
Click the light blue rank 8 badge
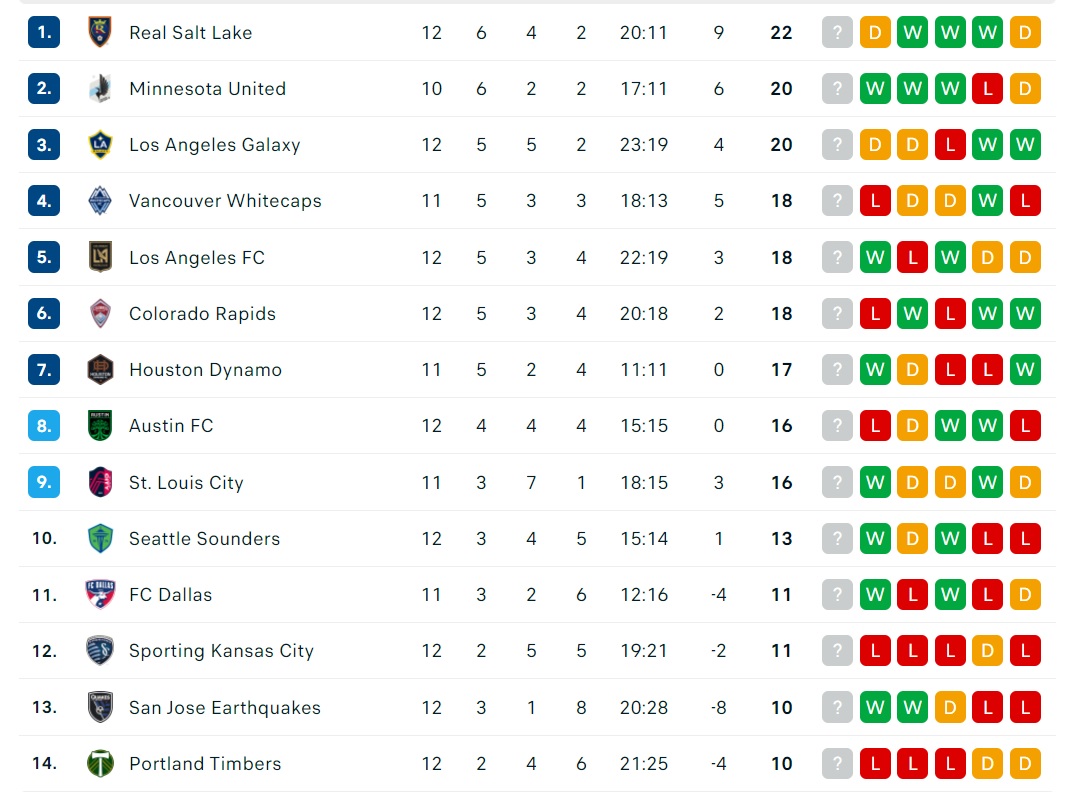44,426
